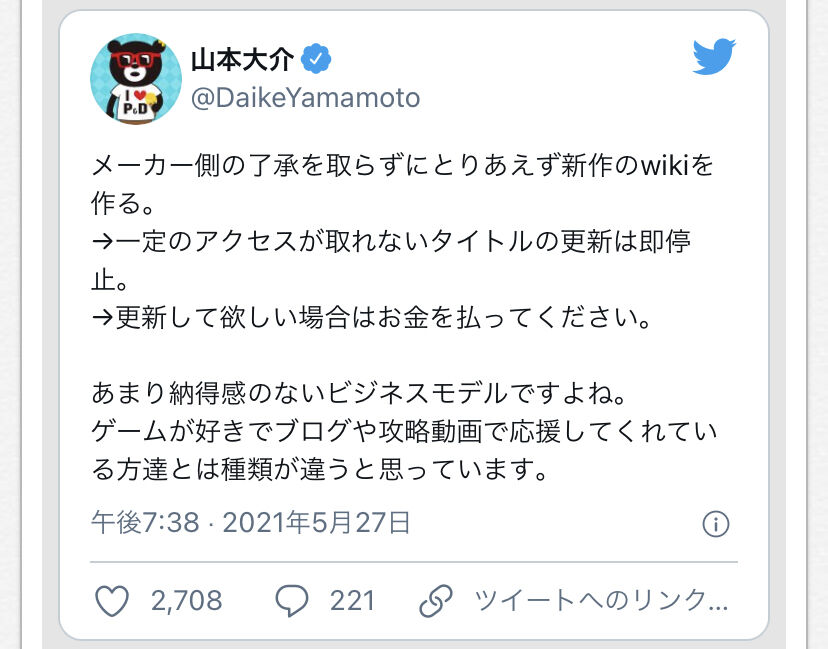Open the @DaikeYamamoto handle
Screen dimensions: 828x649
[x=305, y=98]
